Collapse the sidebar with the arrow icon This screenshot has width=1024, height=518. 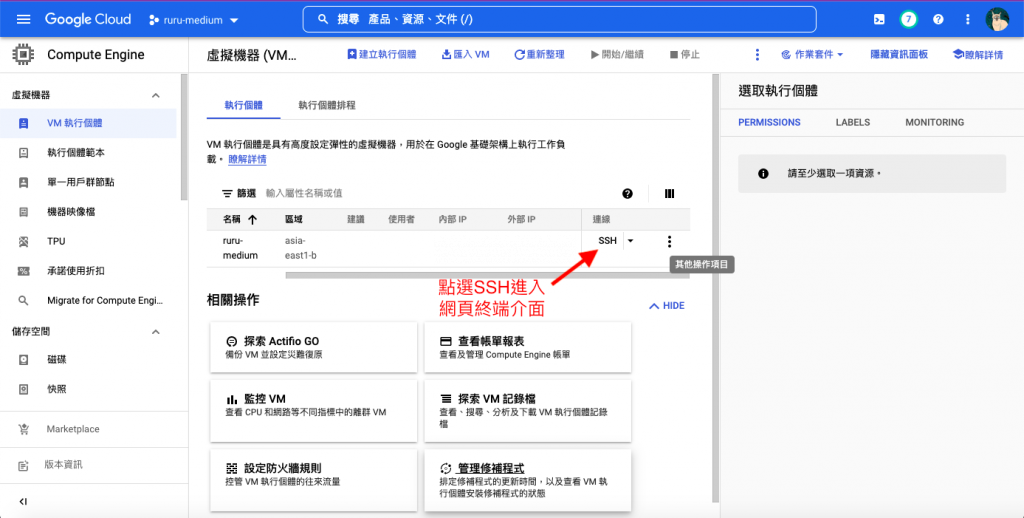[x=23, y=501]
